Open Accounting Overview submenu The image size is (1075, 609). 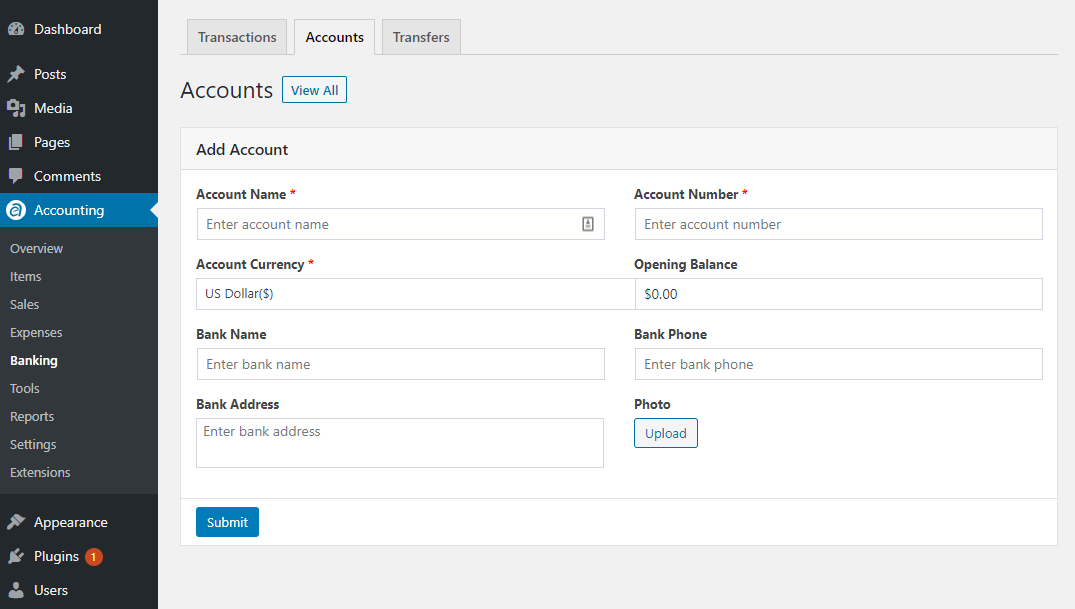point(36,248)
